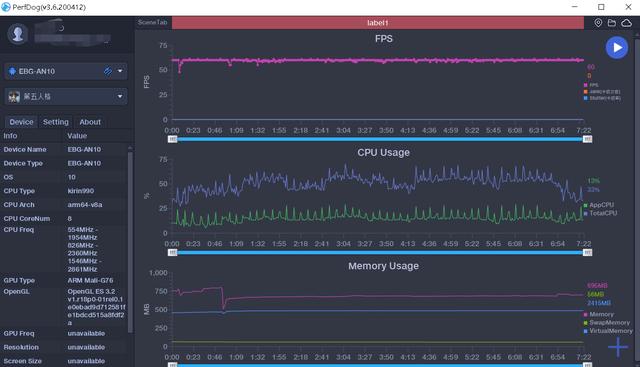Click right handle of CPU Usage range slider
The height and width of the screenshot is (367, 640).
587,253
